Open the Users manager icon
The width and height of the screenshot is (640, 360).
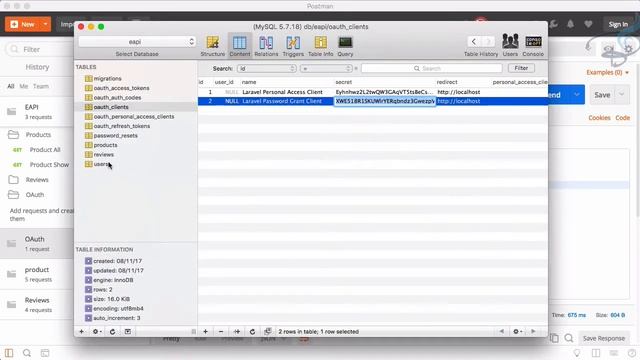510,45
